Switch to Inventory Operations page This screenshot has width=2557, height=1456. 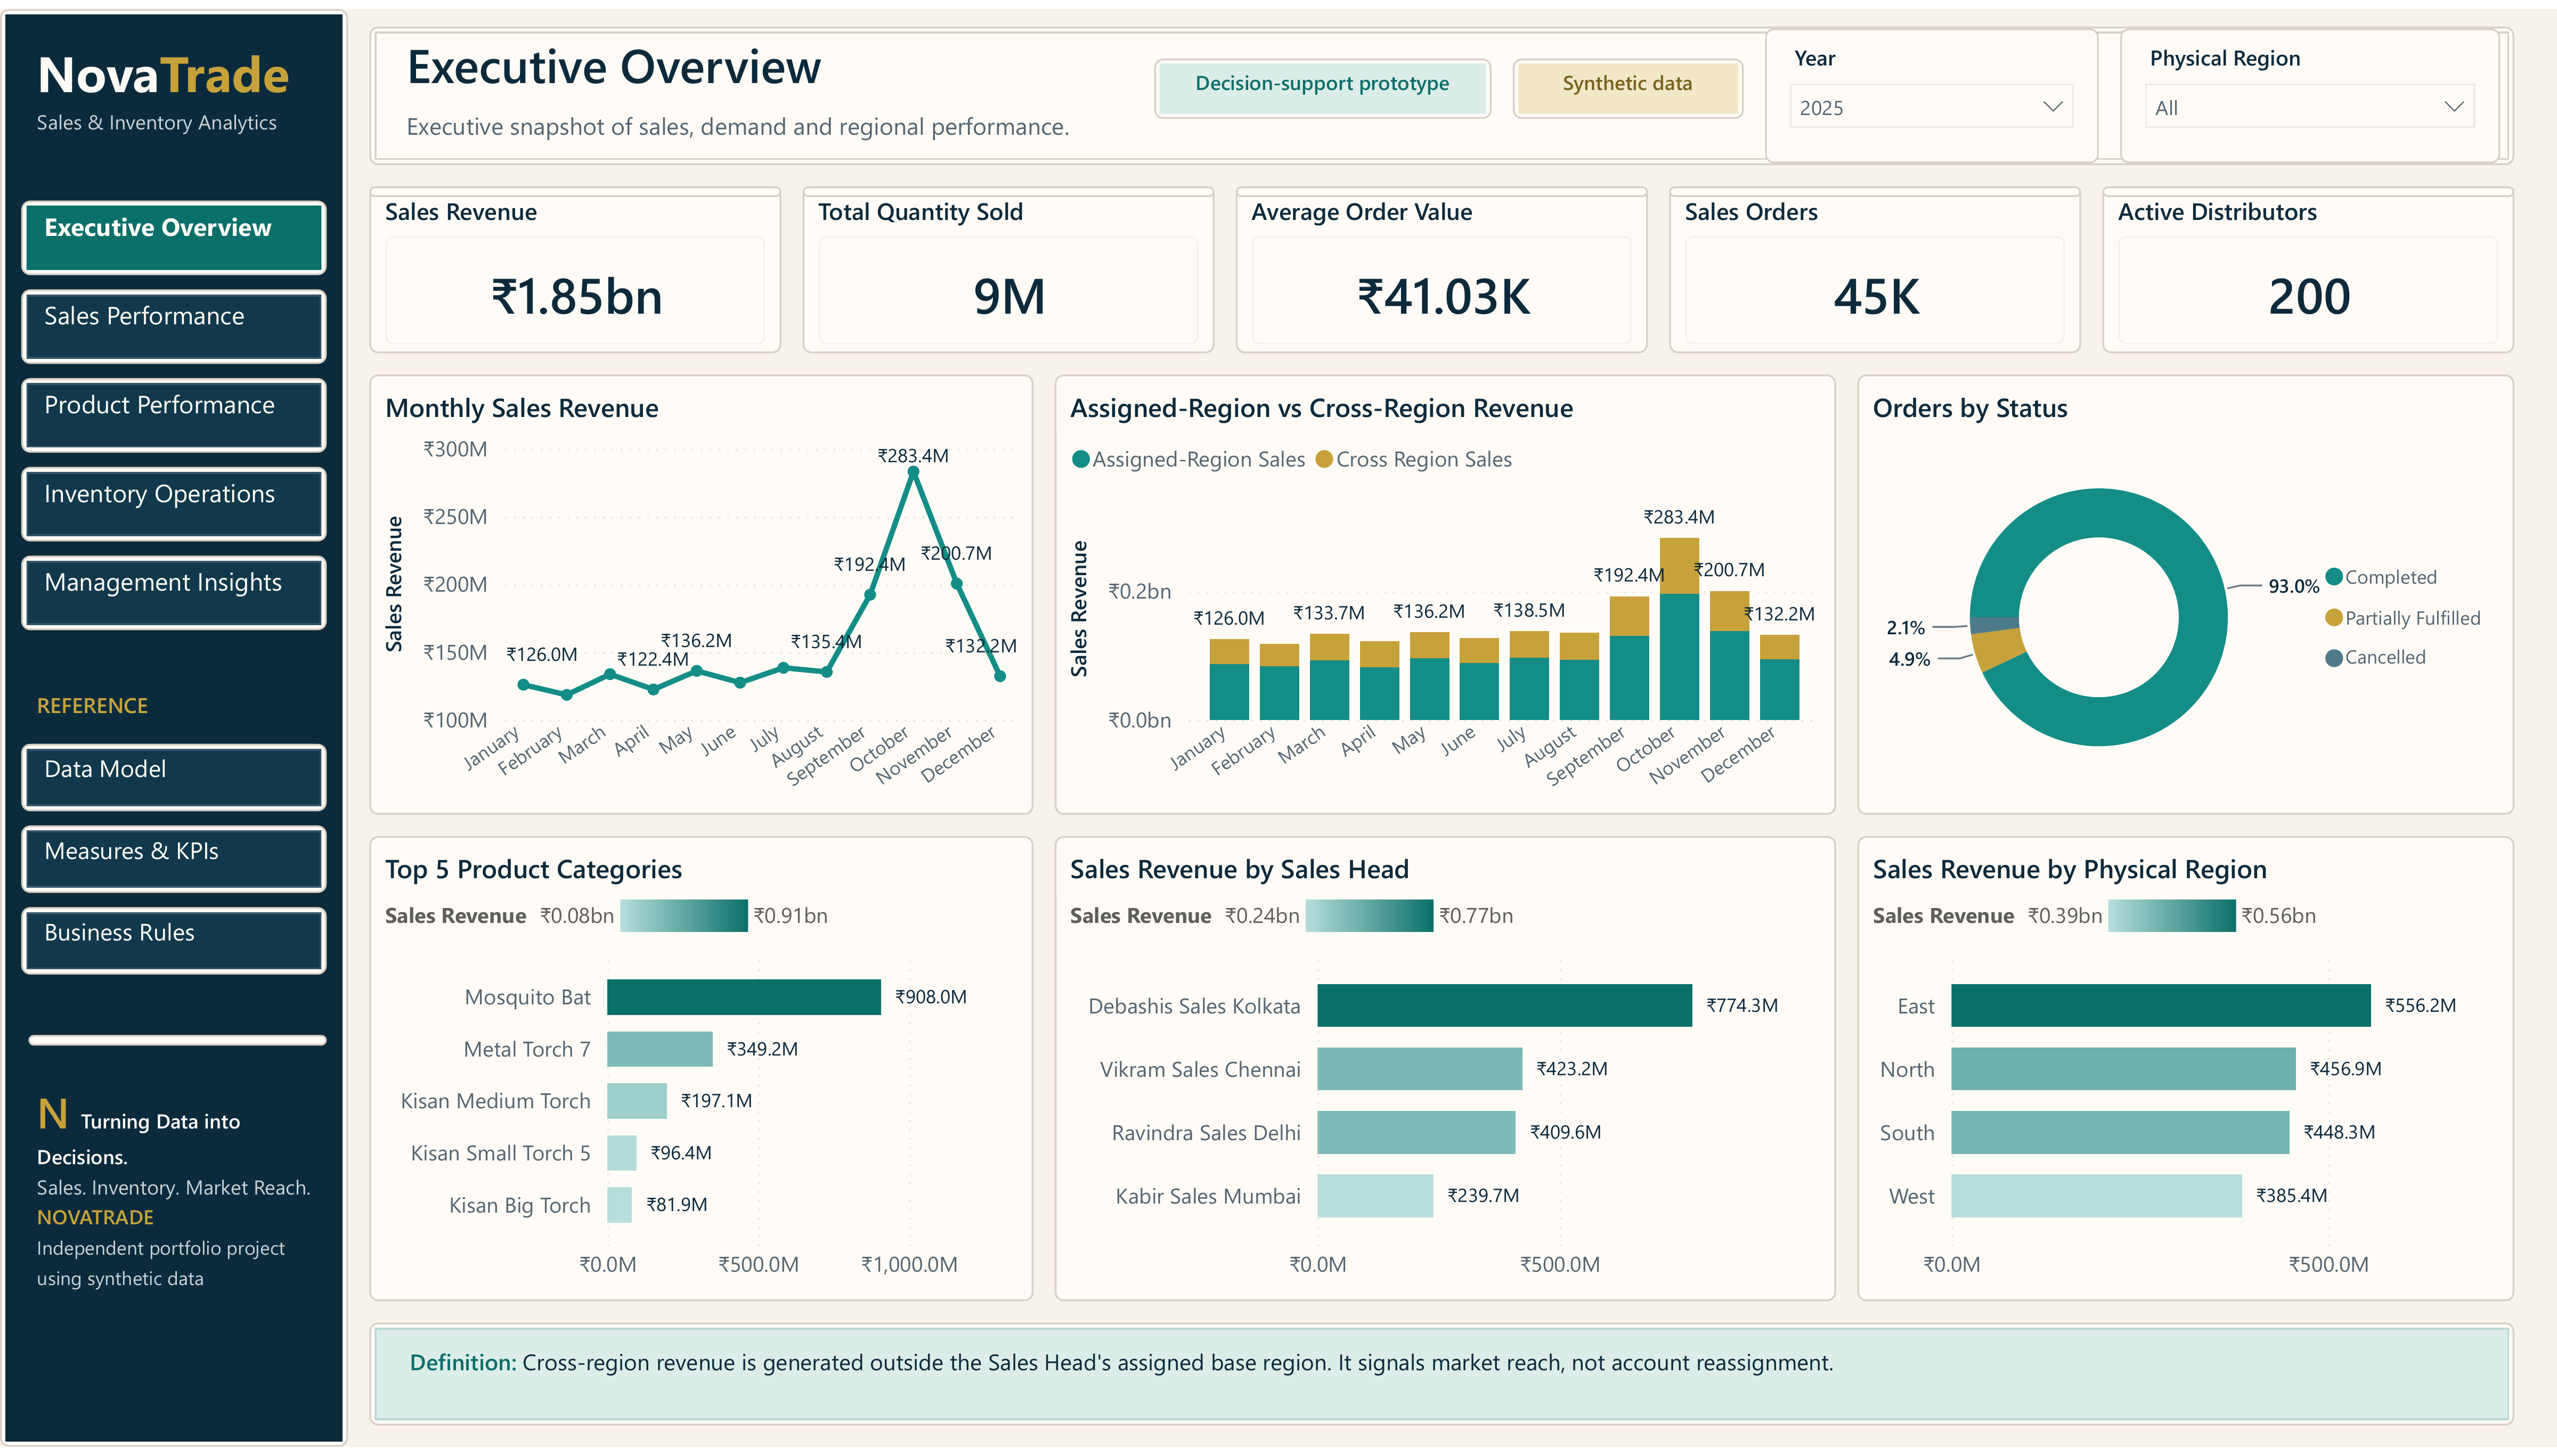pyautogui.click(x=174, y=504)
